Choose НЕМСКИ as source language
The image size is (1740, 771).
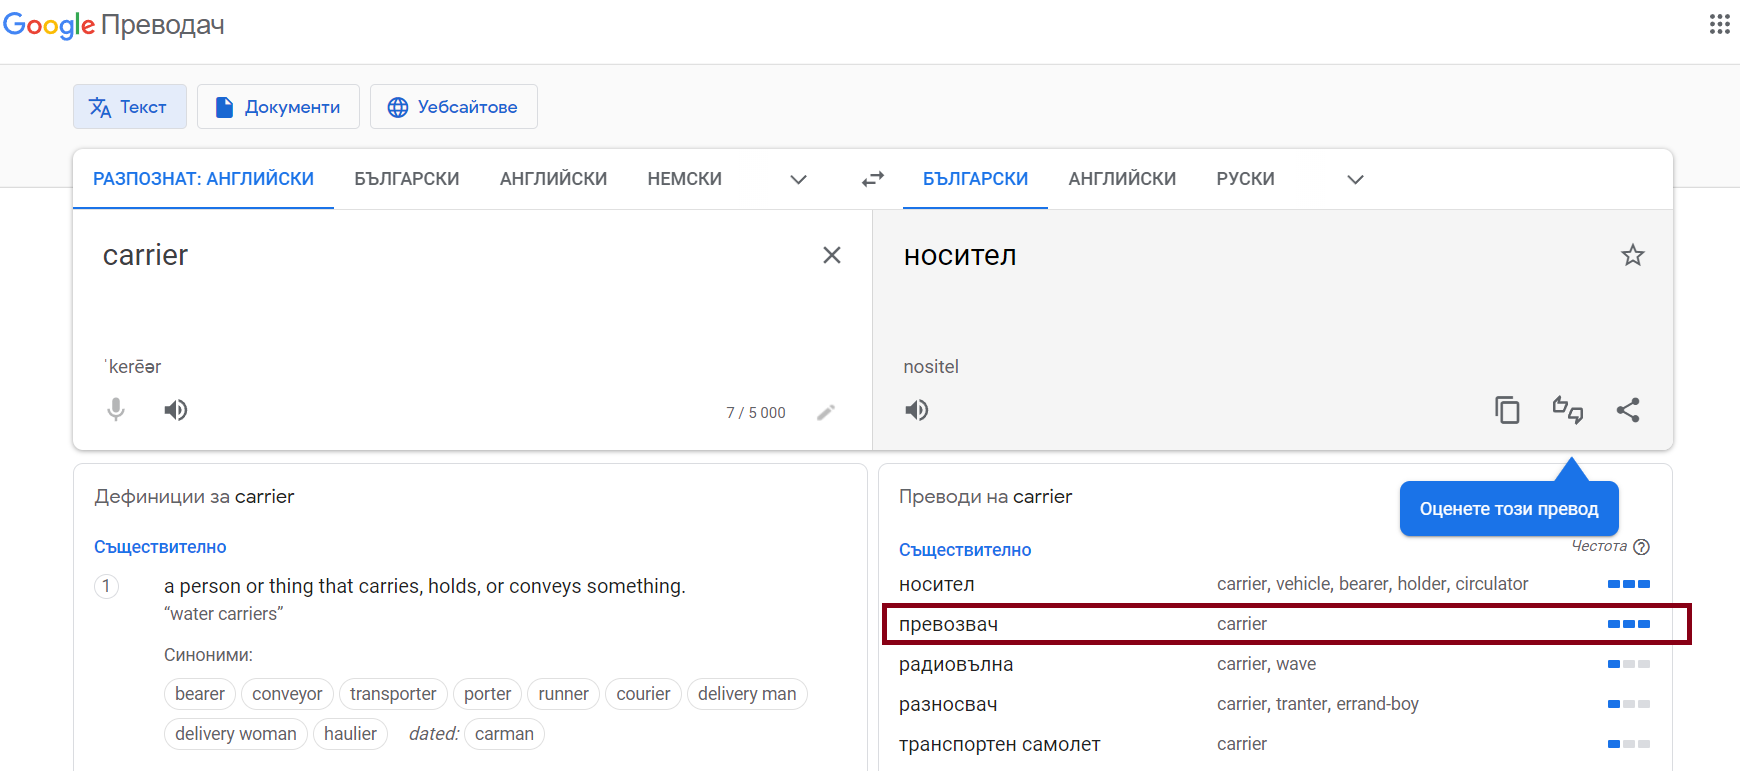click(x=685, y=179)
